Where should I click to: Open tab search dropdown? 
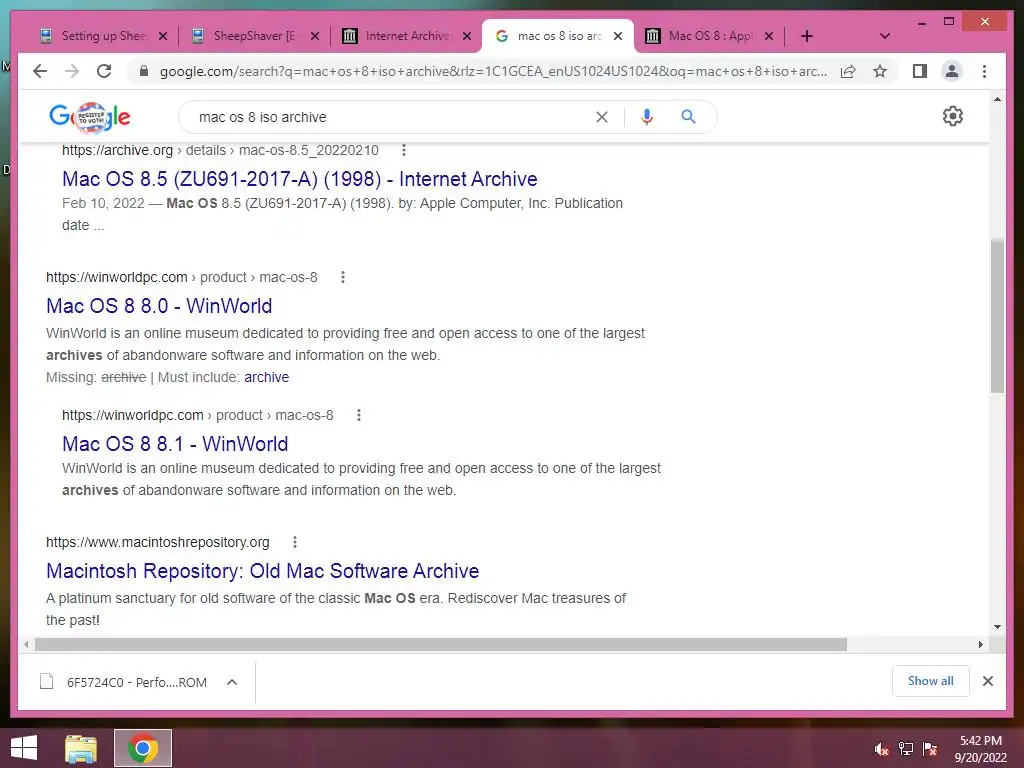coord(885,36)
